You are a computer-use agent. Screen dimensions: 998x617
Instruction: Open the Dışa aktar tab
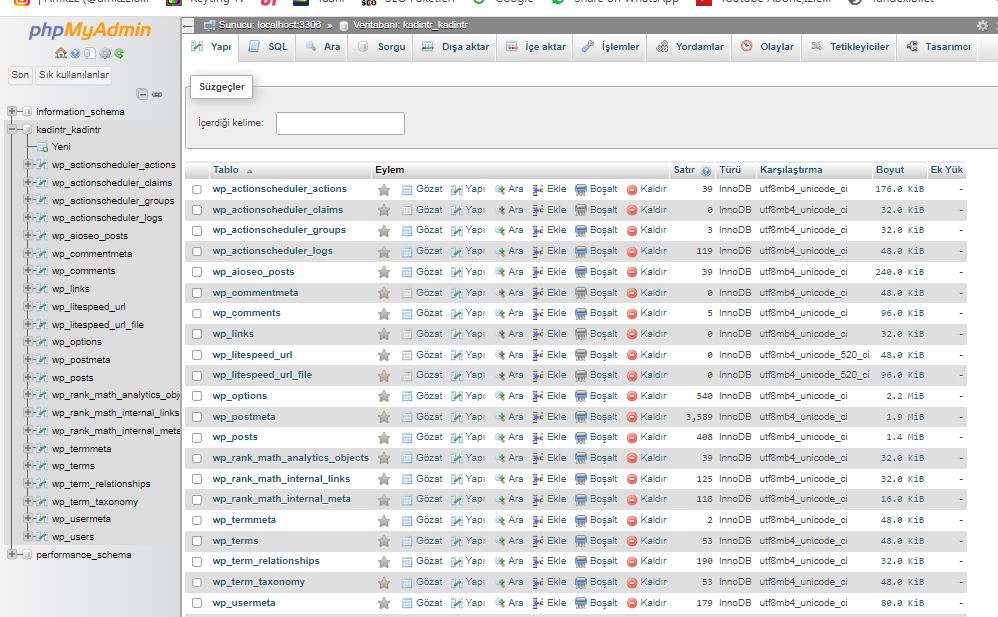pos(456,47)
